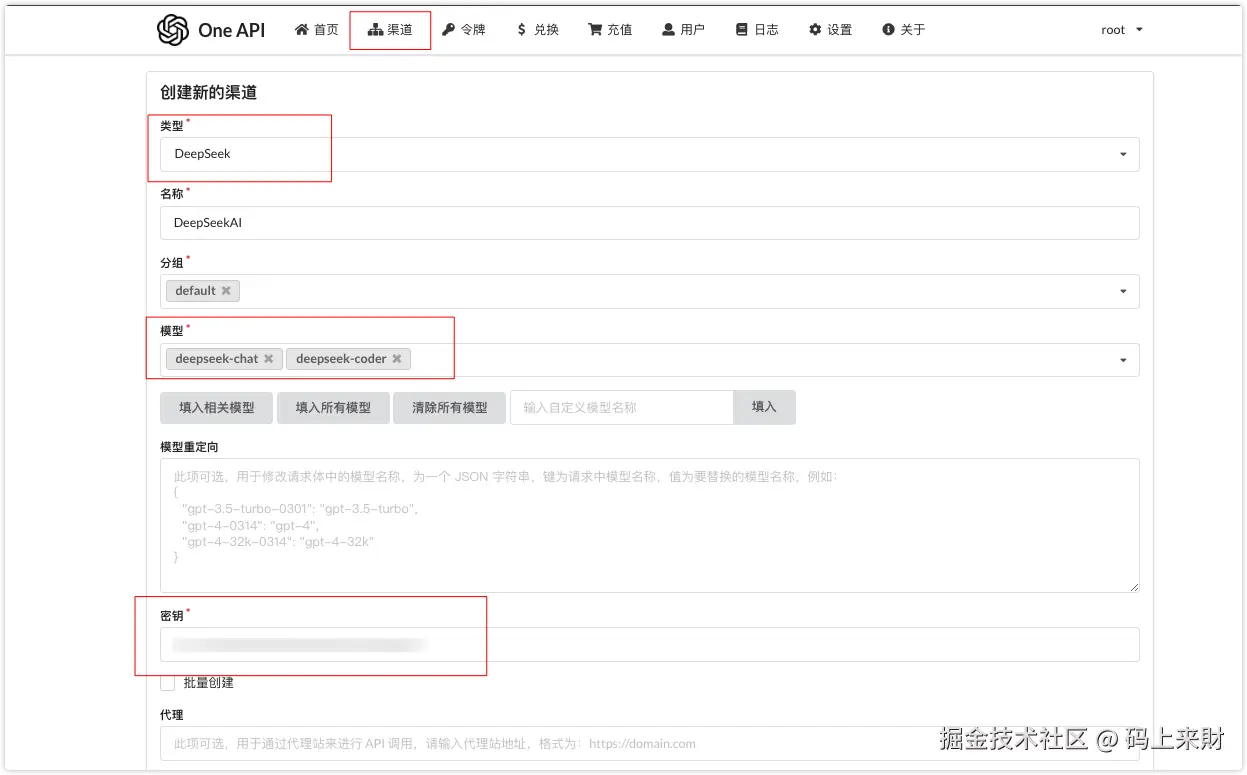Go to the 令牌 tokens page
The width and height of the screenshot is (1247, 775).
[x=464, y=30]
